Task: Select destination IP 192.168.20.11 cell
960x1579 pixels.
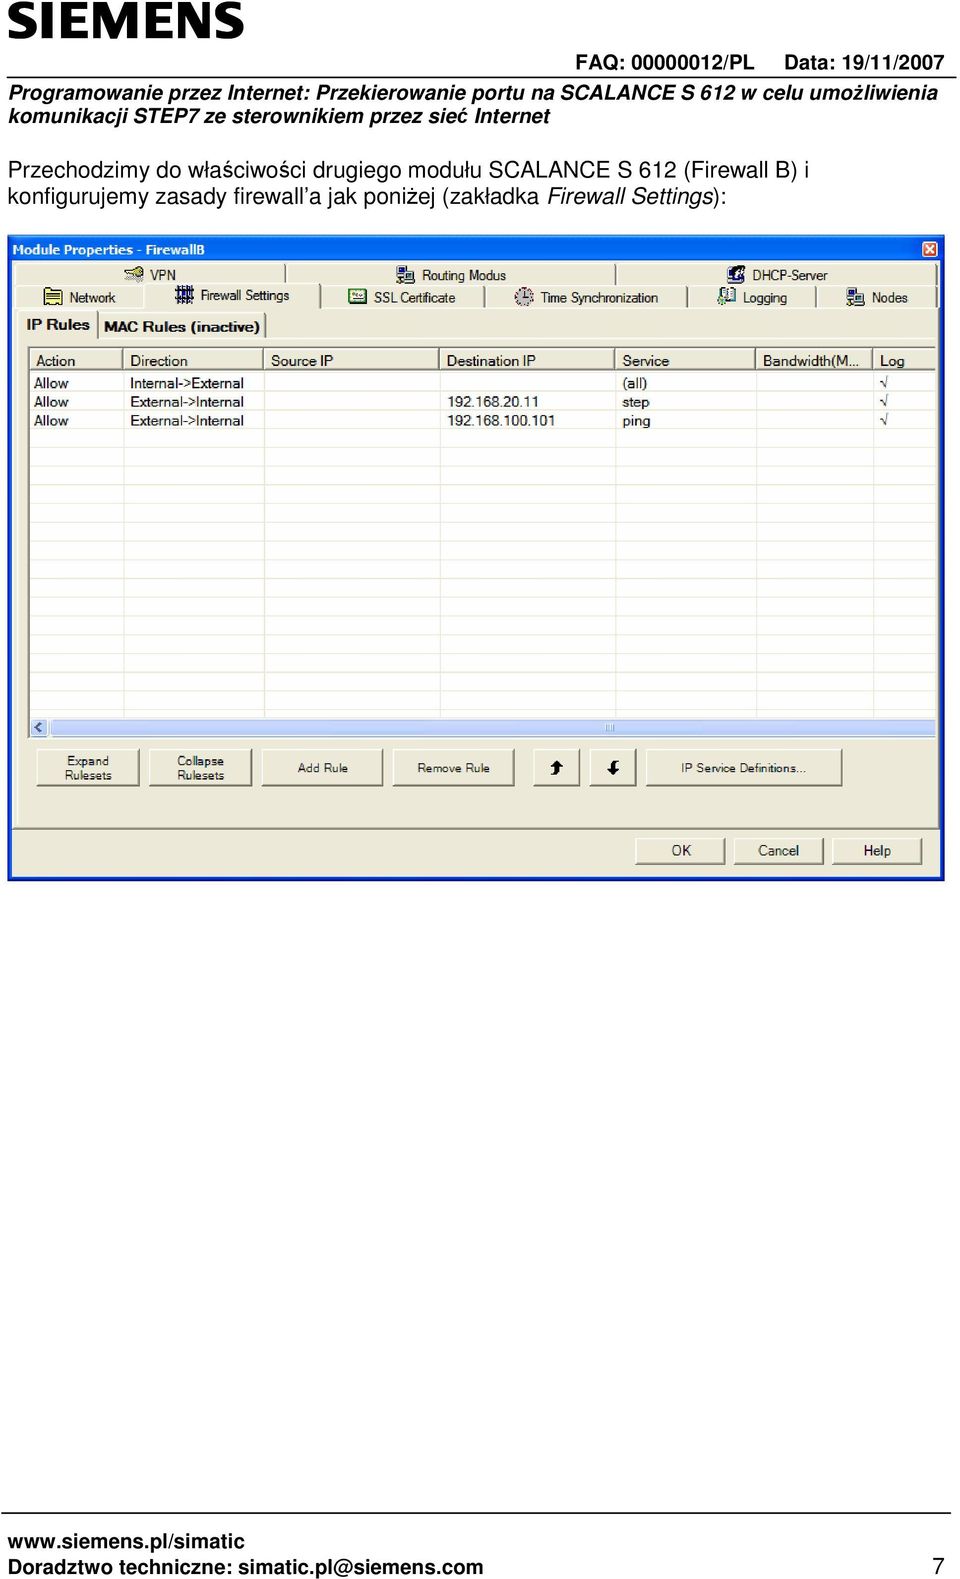Action: pyautogui.click(x=527, y=401)
